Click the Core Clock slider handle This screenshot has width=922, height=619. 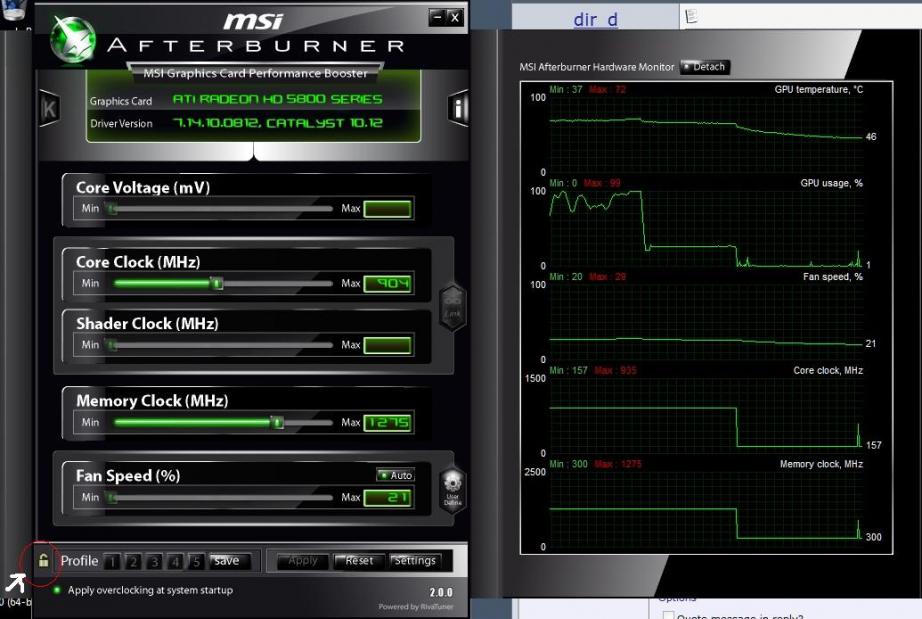click(217, 283)
